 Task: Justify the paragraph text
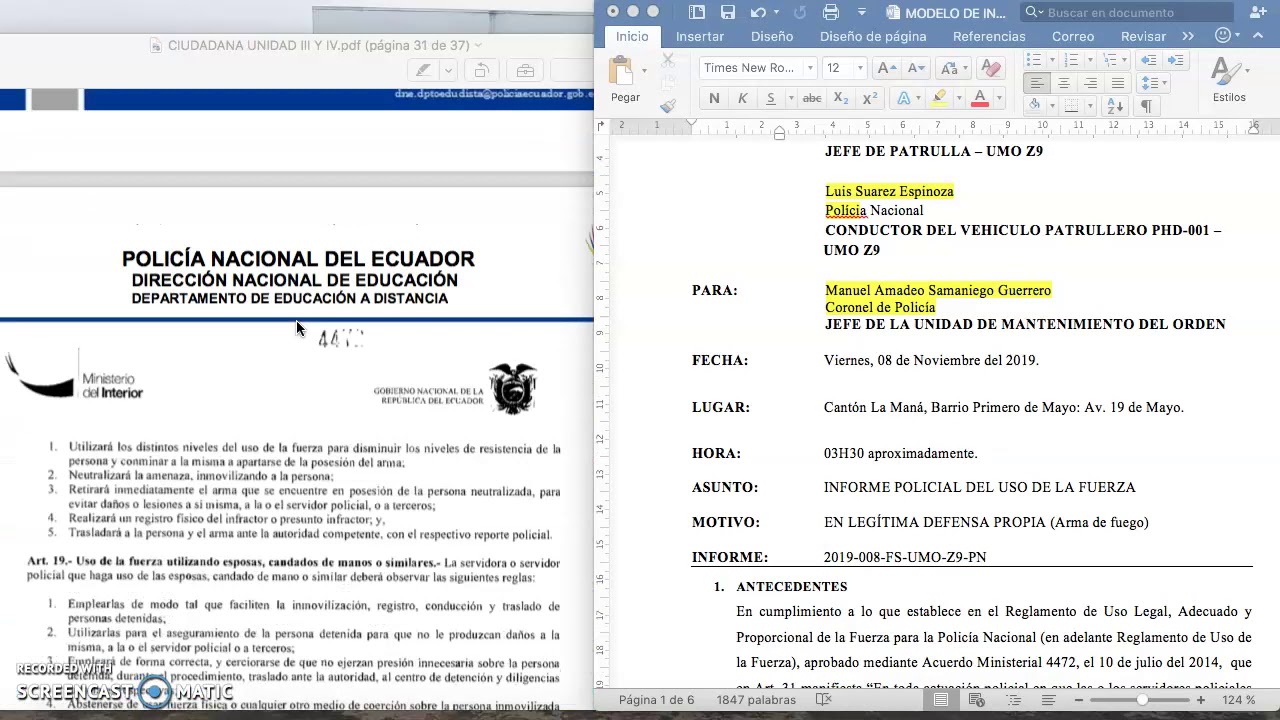click(x=1118, y=83)
